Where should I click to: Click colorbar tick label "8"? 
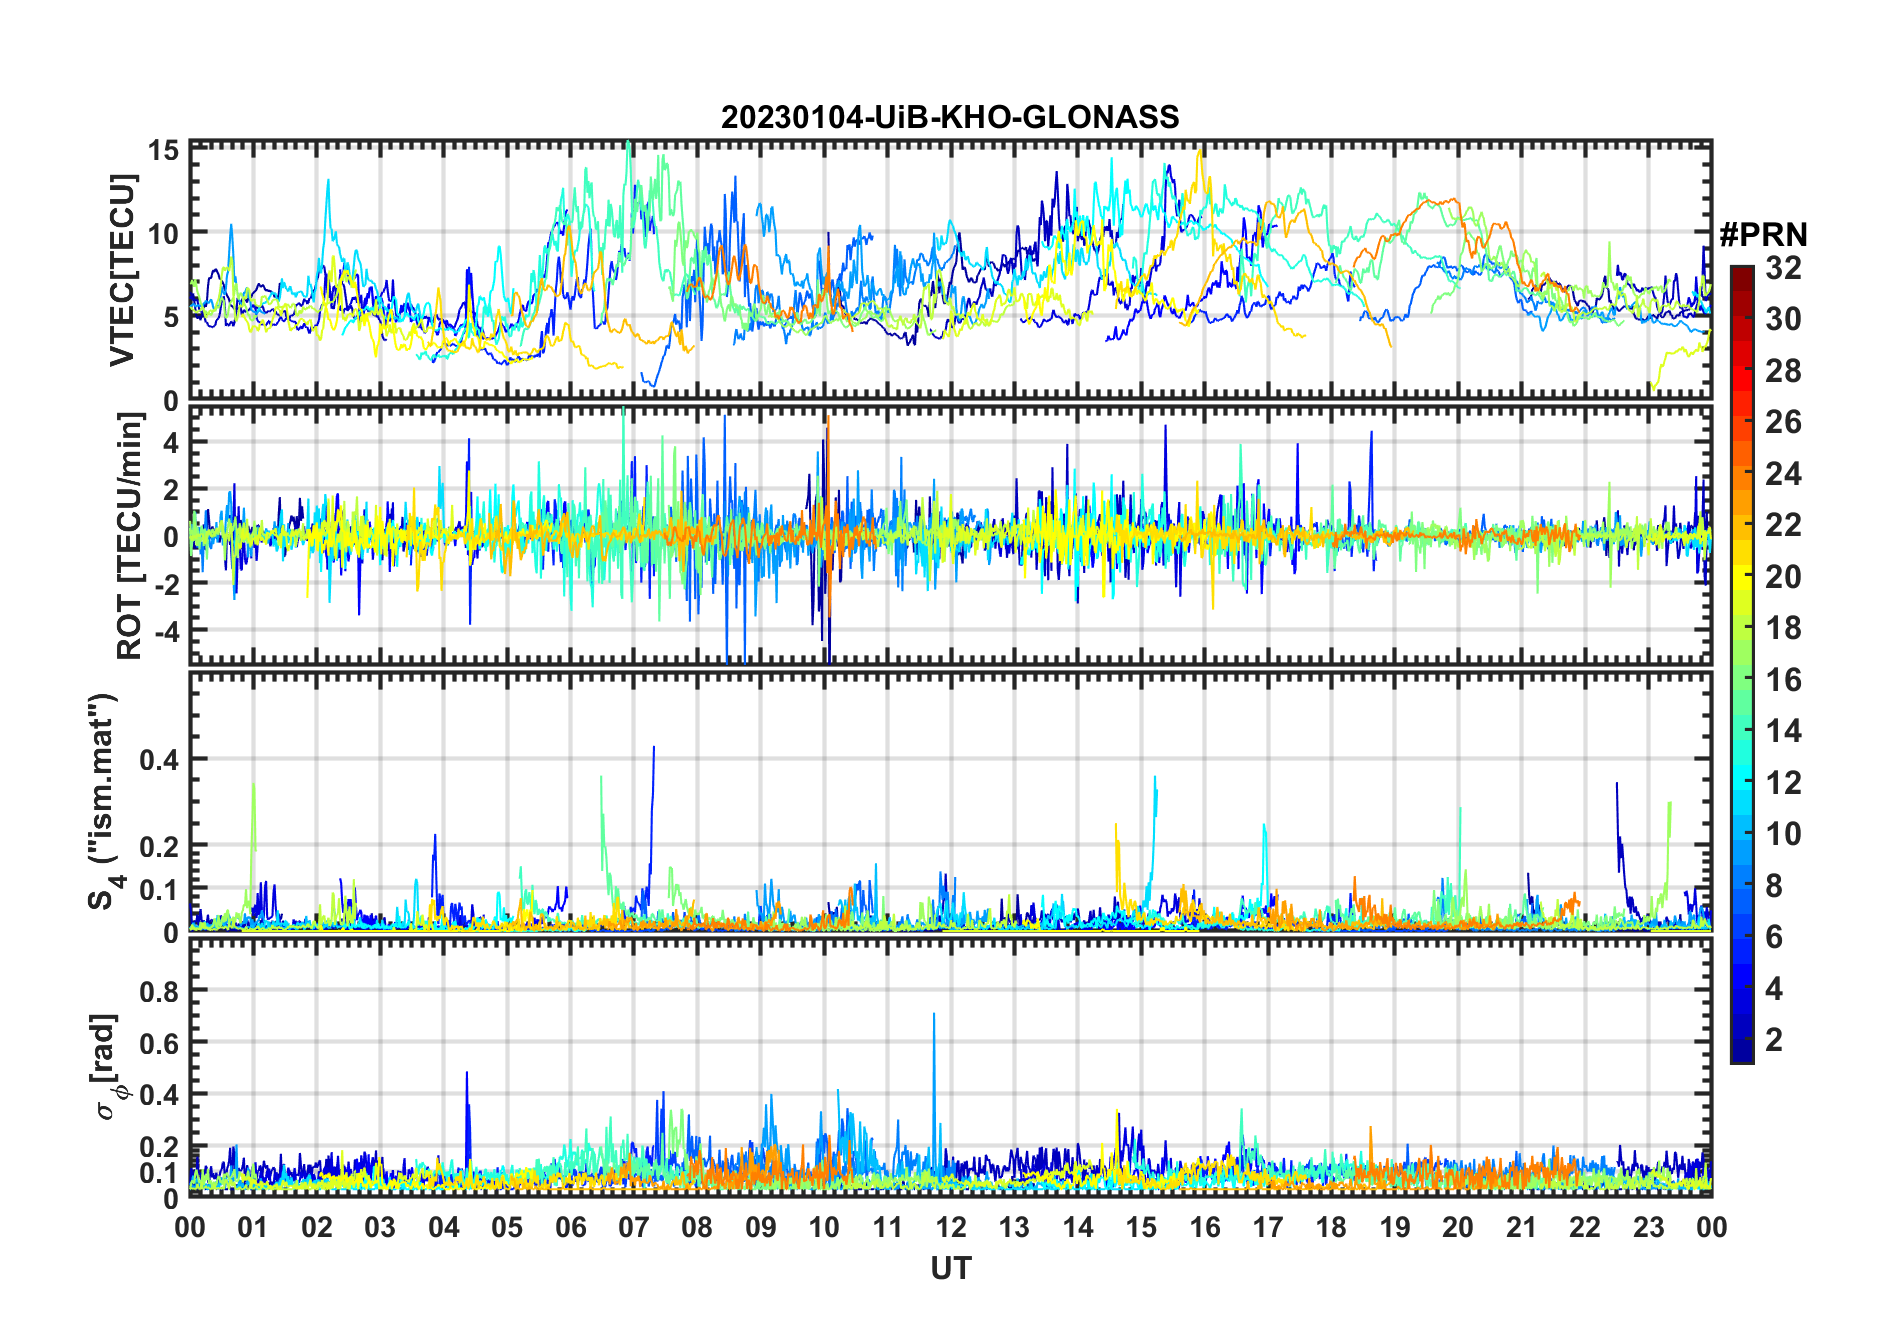(1774, 886)
